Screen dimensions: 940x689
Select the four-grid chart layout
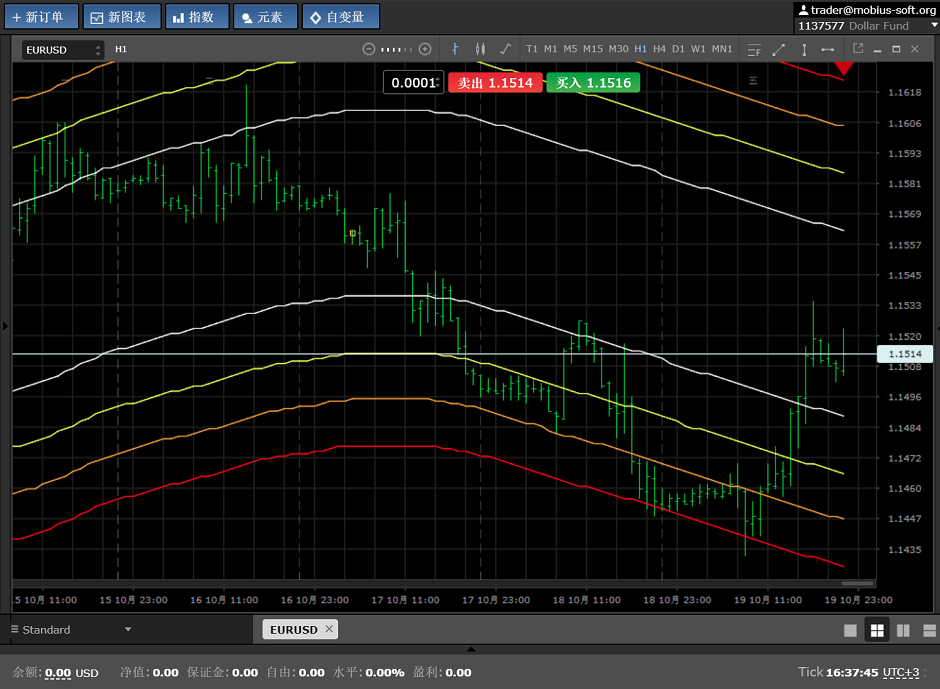click(x=877, y=630)
